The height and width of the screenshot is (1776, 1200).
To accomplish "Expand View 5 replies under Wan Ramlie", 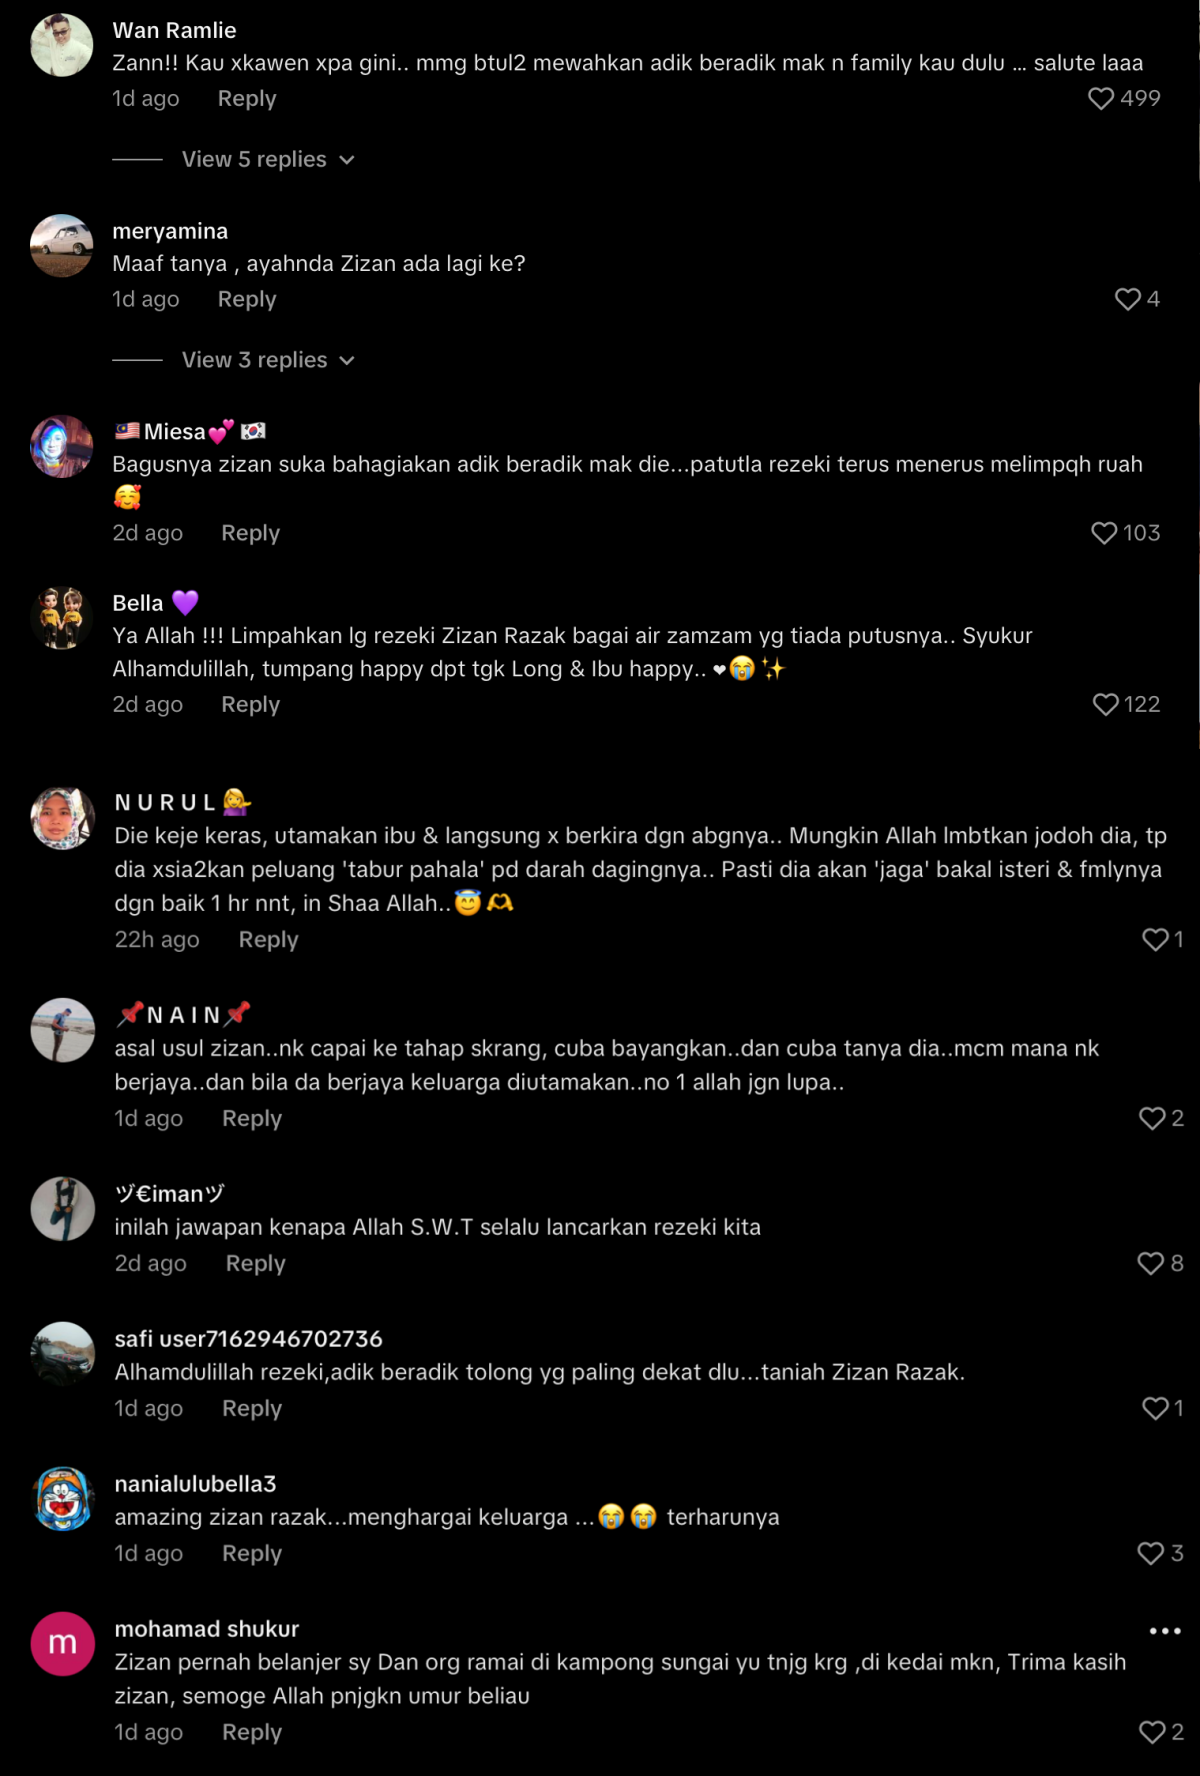I will (x=267, y=160).
